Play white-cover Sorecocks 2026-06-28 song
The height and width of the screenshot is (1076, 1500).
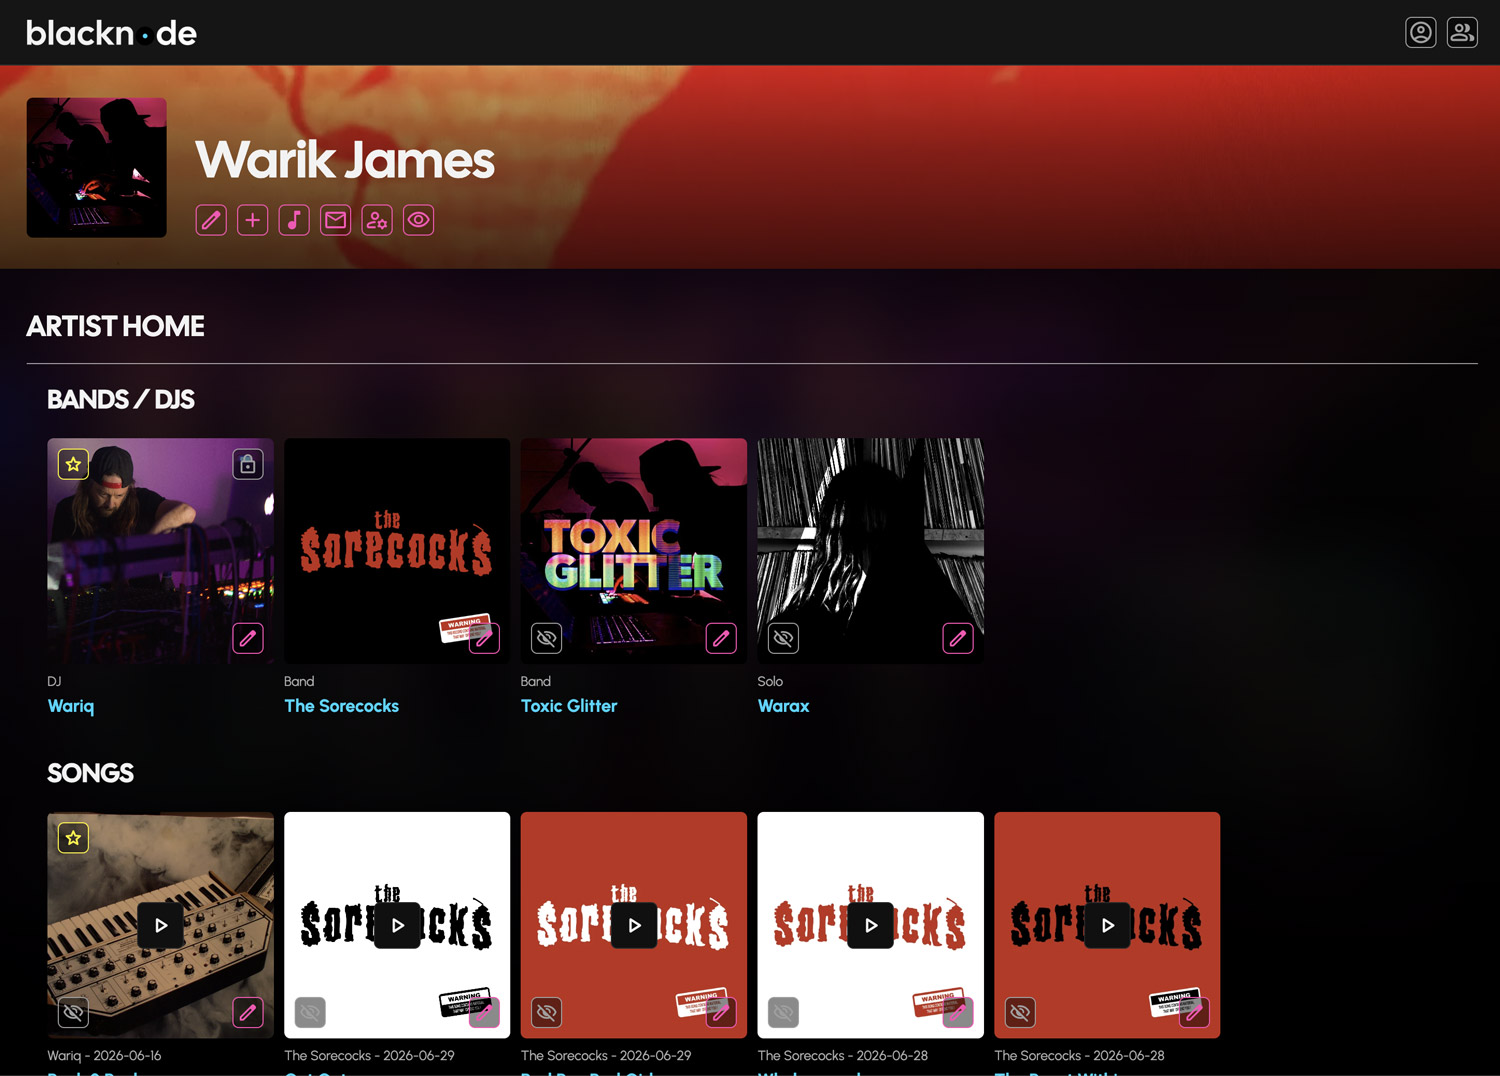click(x=871, y=925)
